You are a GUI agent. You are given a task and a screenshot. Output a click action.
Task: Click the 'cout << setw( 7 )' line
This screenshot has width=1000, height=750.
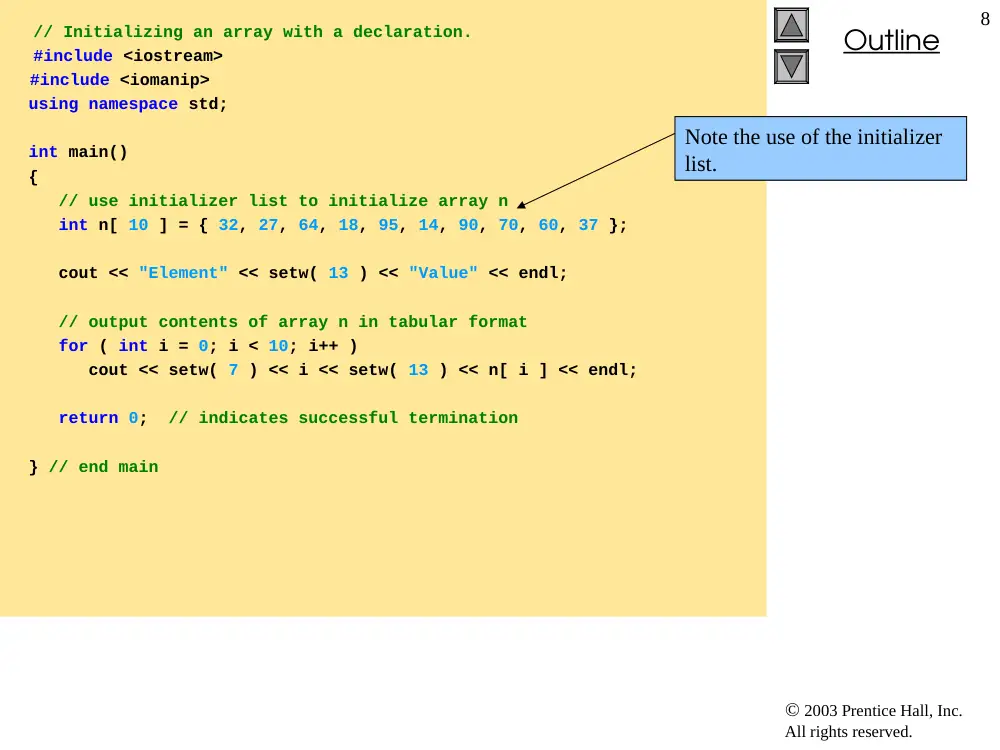[362, 370]
